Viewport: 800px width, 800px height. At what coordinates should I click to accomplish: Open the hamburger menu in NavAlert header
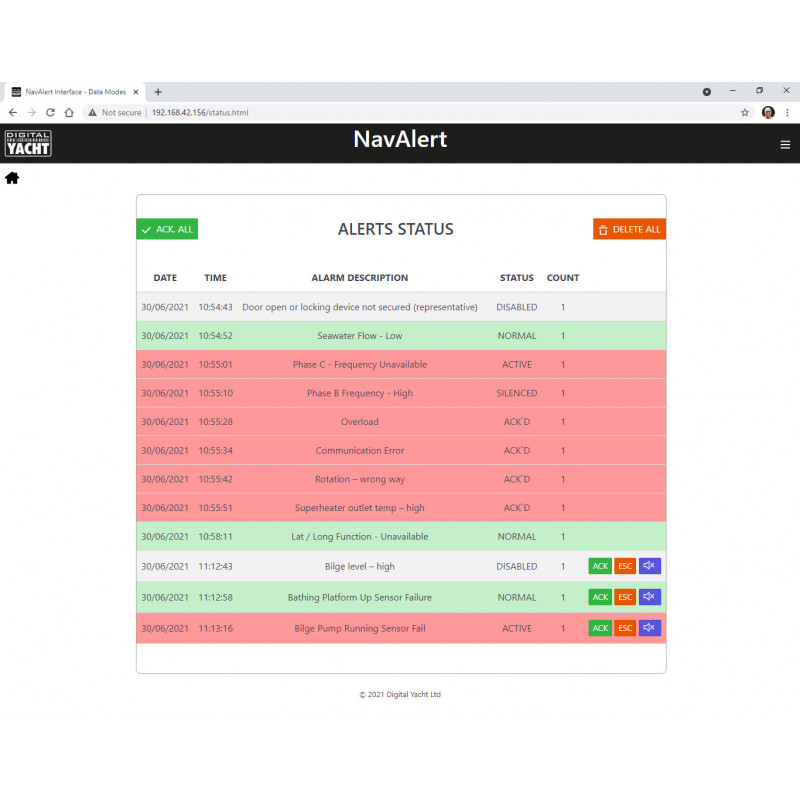pos(785,144)
